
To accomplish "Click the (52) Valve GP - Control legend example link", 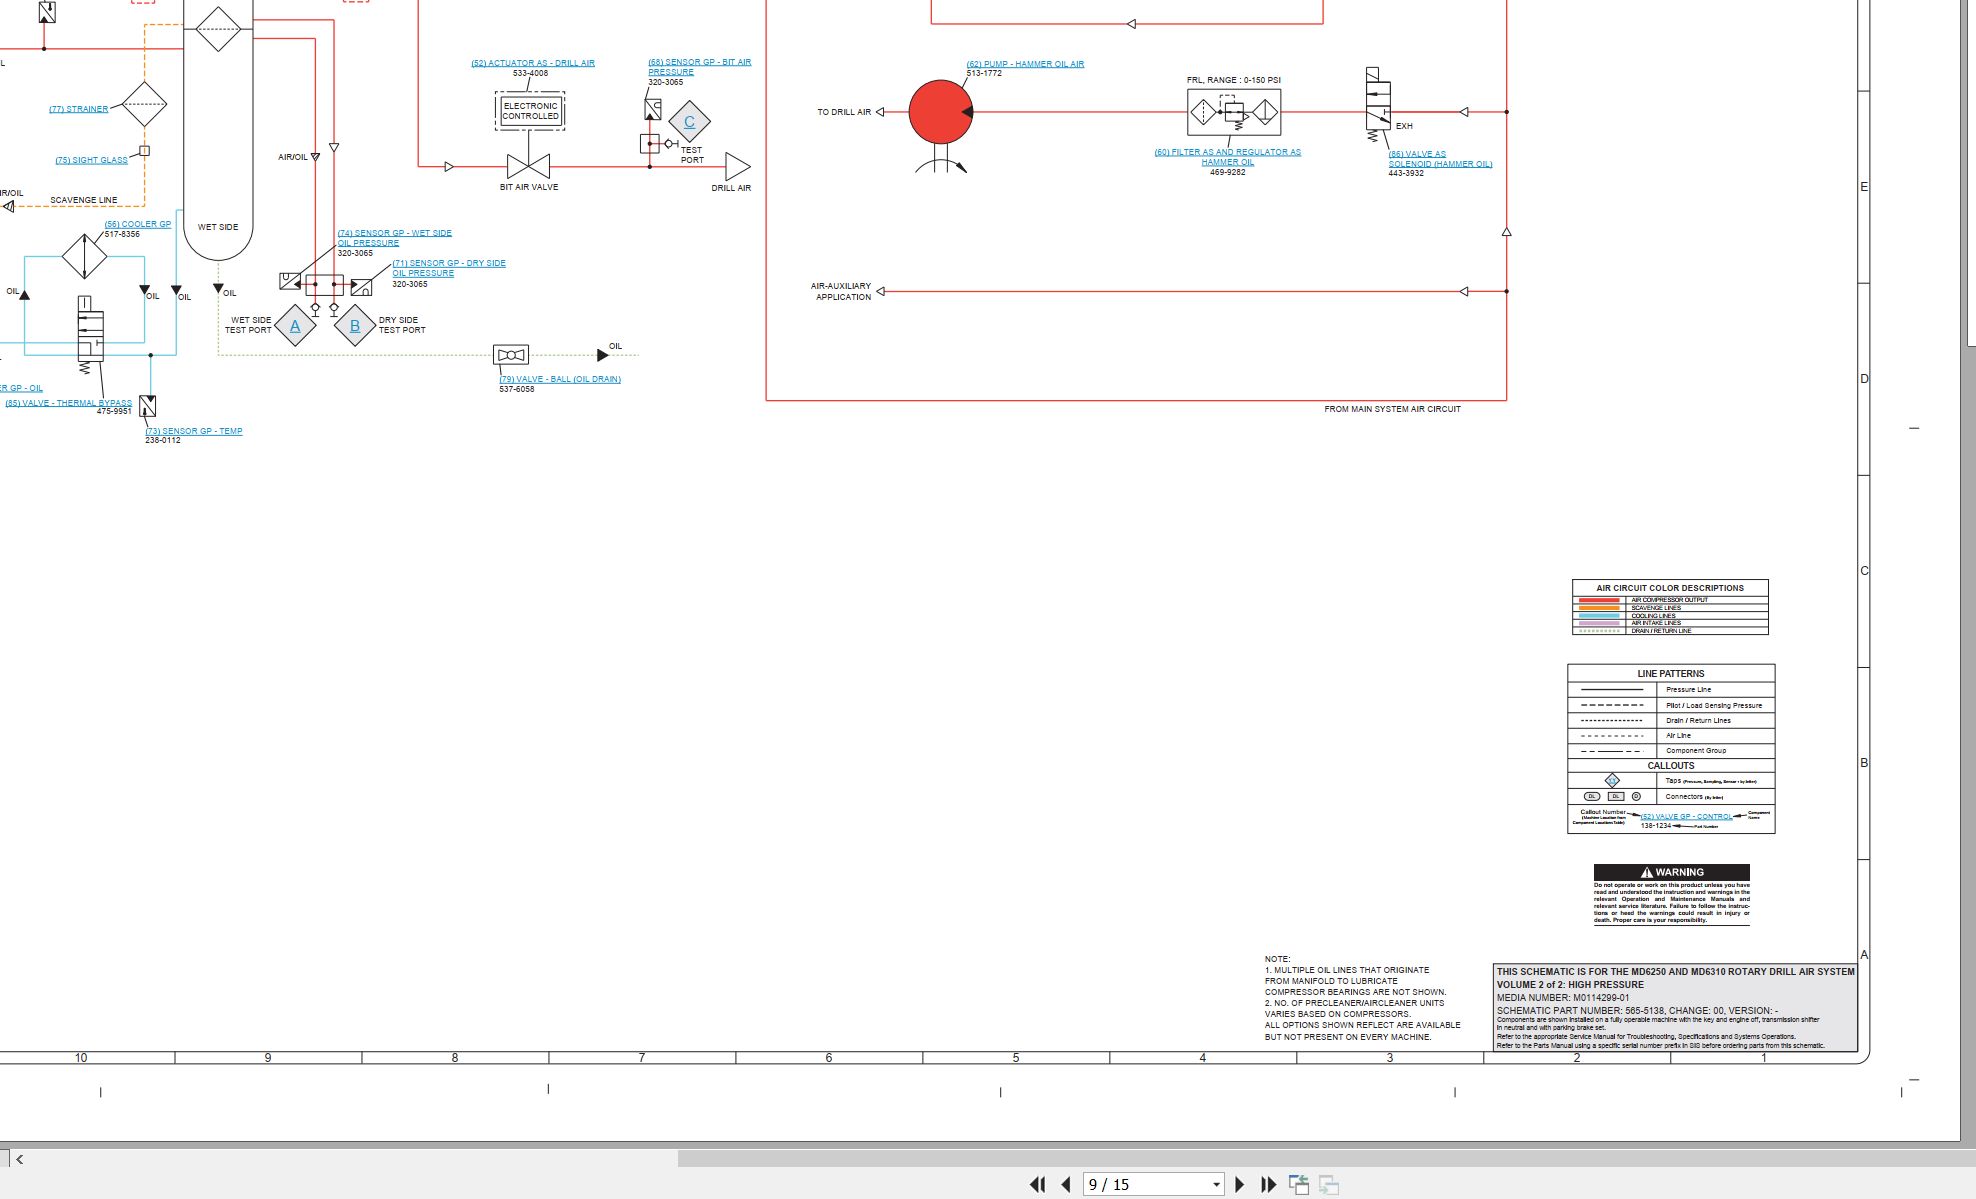I will [x=1686, y=816].
